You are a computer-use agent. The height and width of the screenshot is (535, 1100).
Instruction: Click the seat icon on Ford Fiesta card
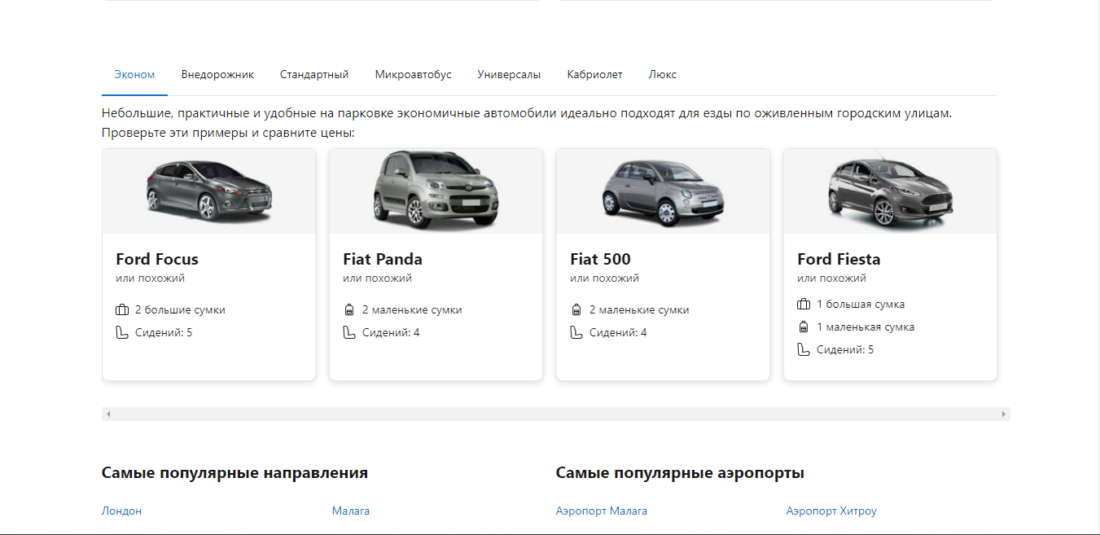[804, 349]
